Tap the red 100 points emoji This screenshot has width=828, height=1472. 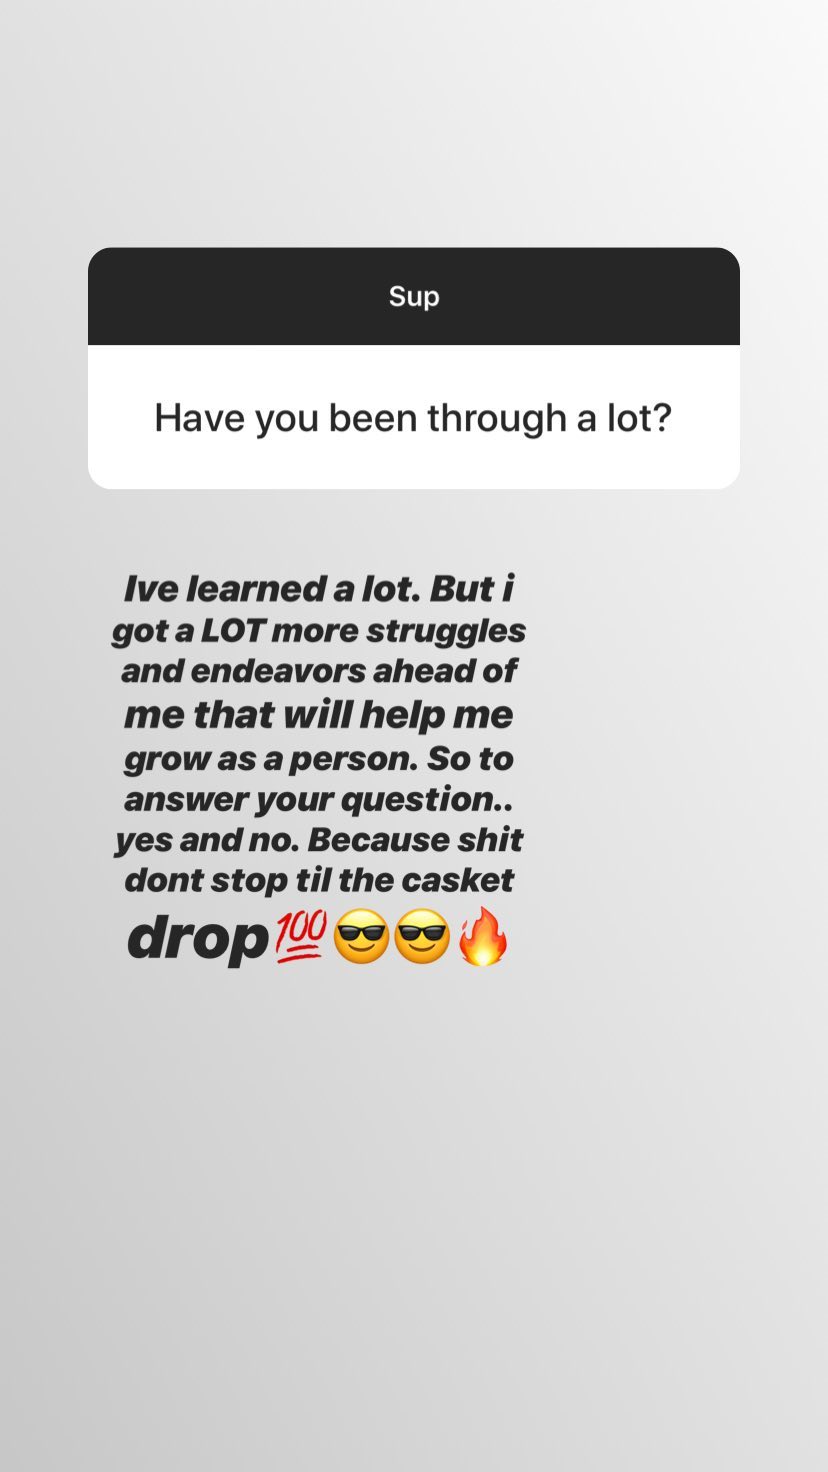(300, 937)
